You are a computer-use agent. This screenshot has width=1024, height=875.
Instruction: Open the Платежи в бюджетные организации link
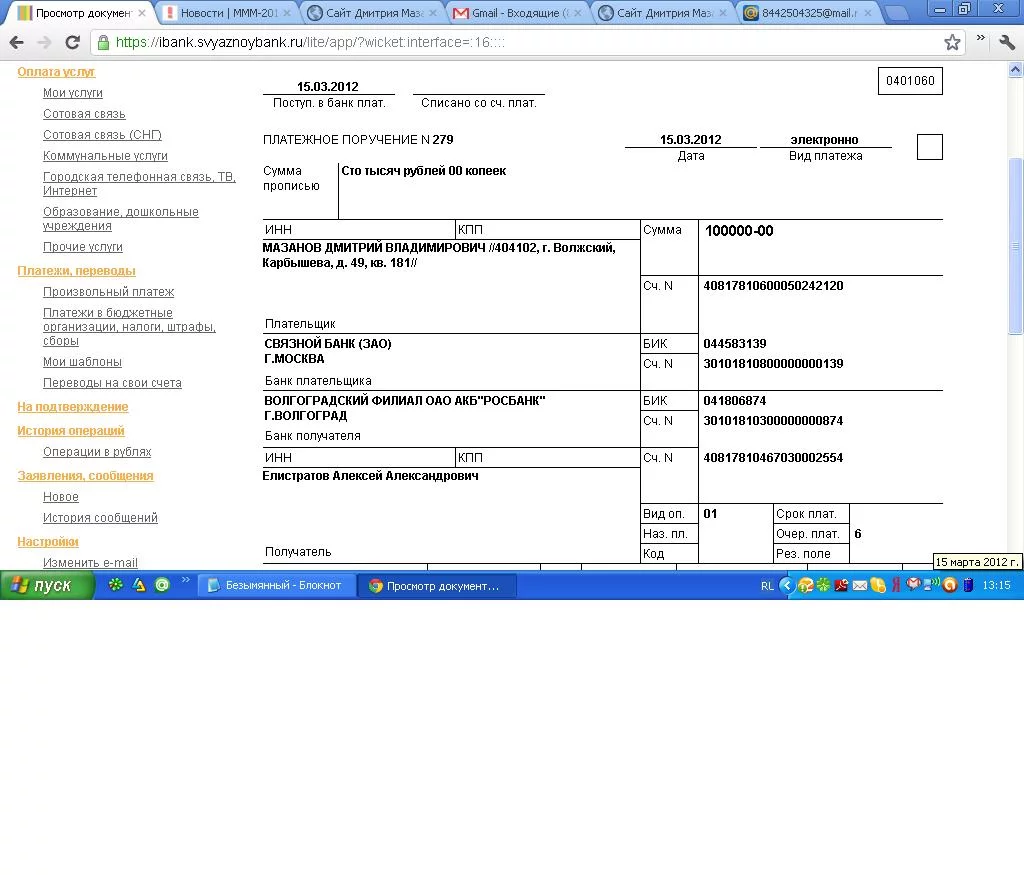click(x=129, y=326)
